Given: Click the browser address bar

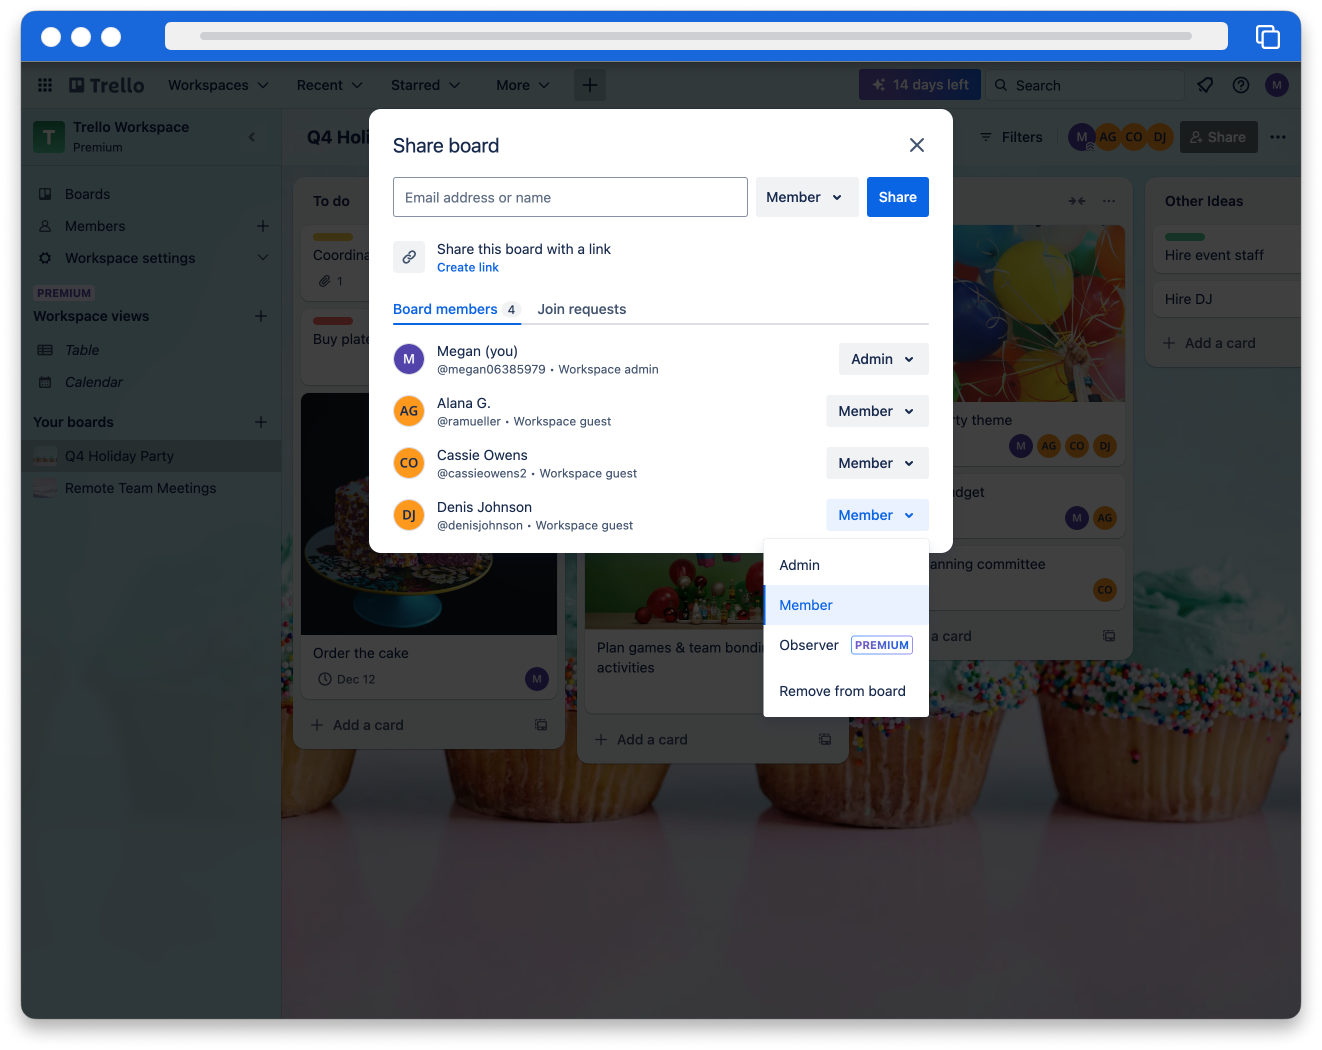Looking at the screenshot, I should [696, 36].
